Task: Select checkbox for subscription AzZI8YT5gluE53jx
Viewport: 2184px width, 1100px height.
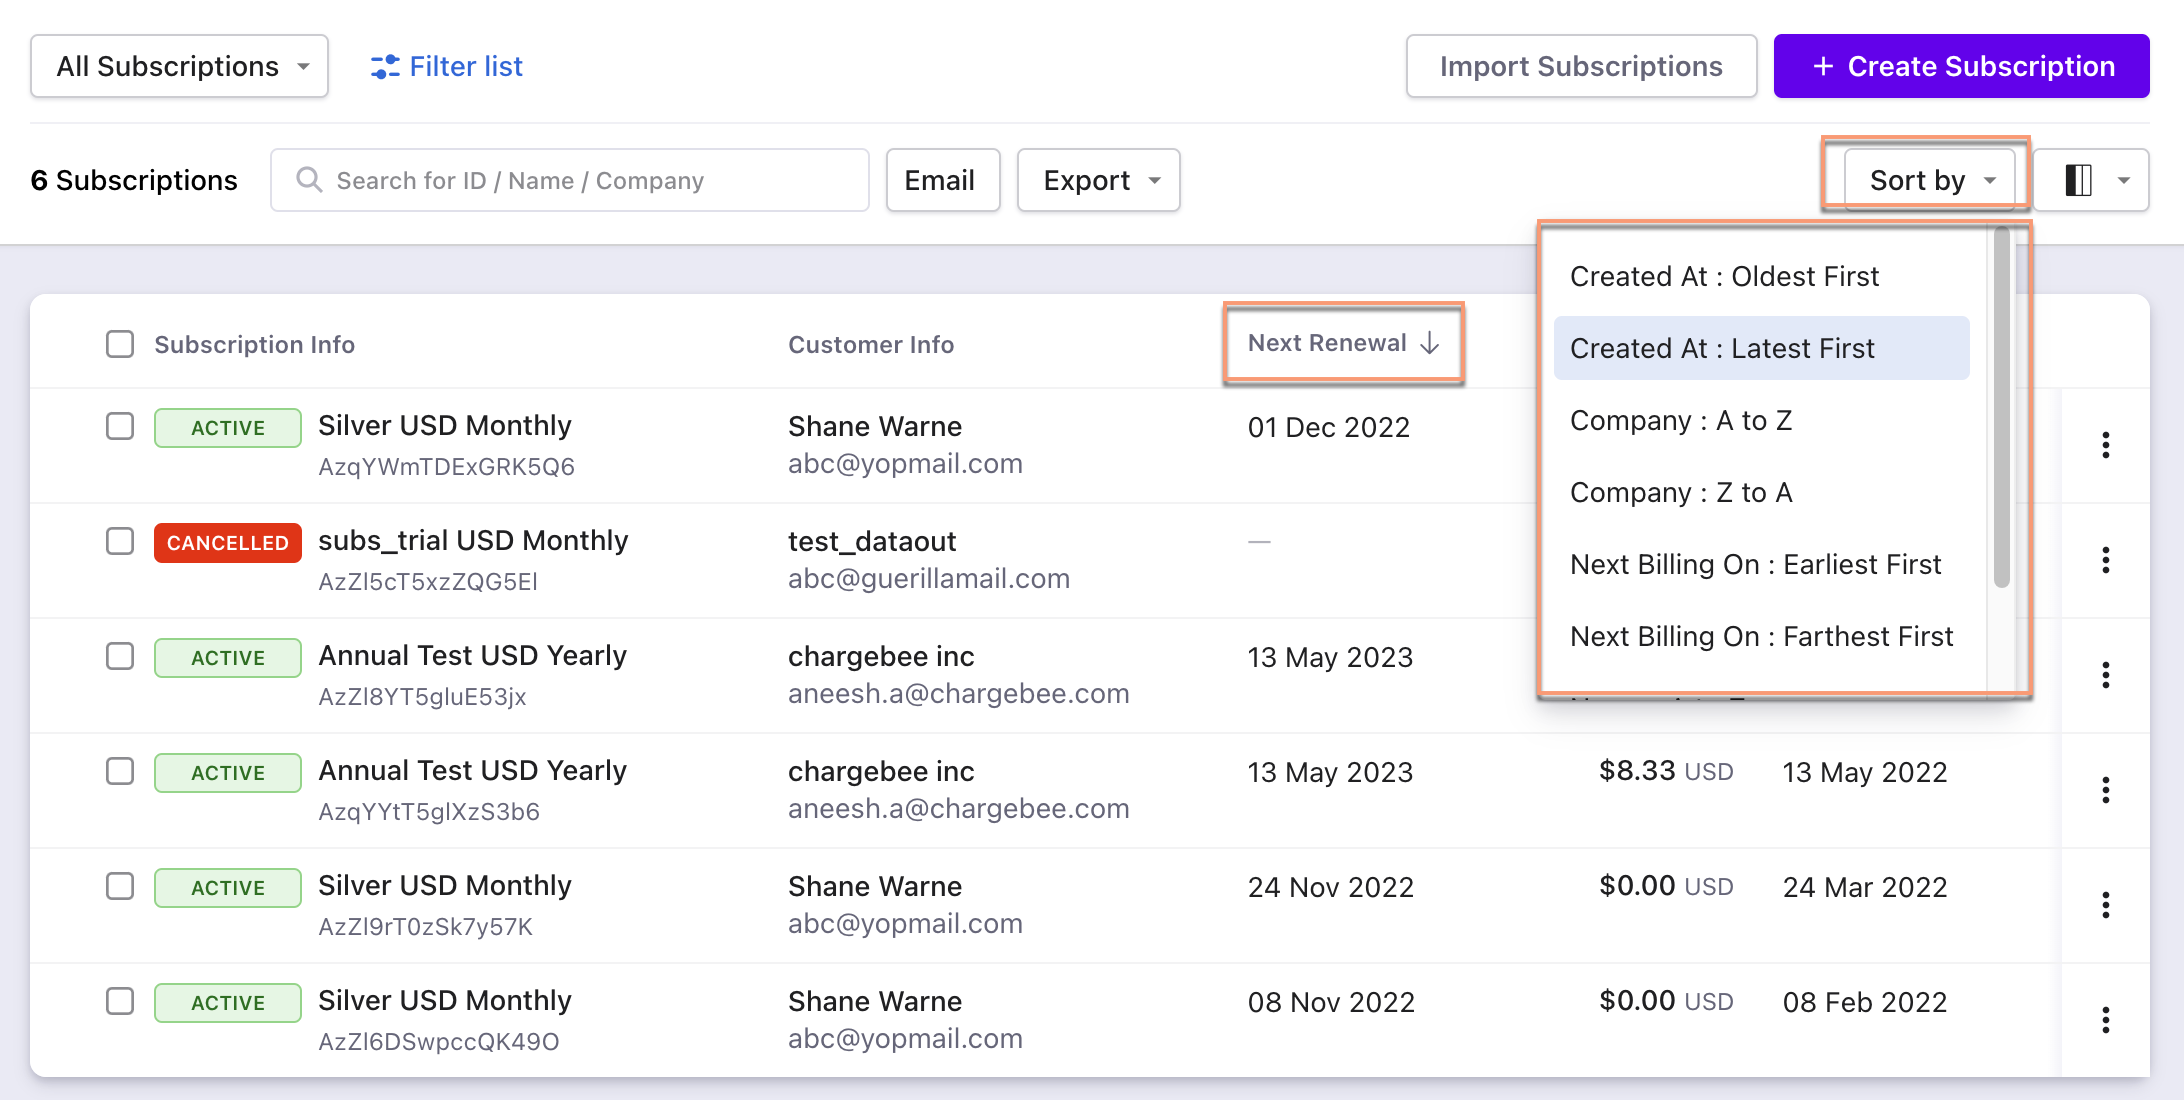Action: [120, 656]
